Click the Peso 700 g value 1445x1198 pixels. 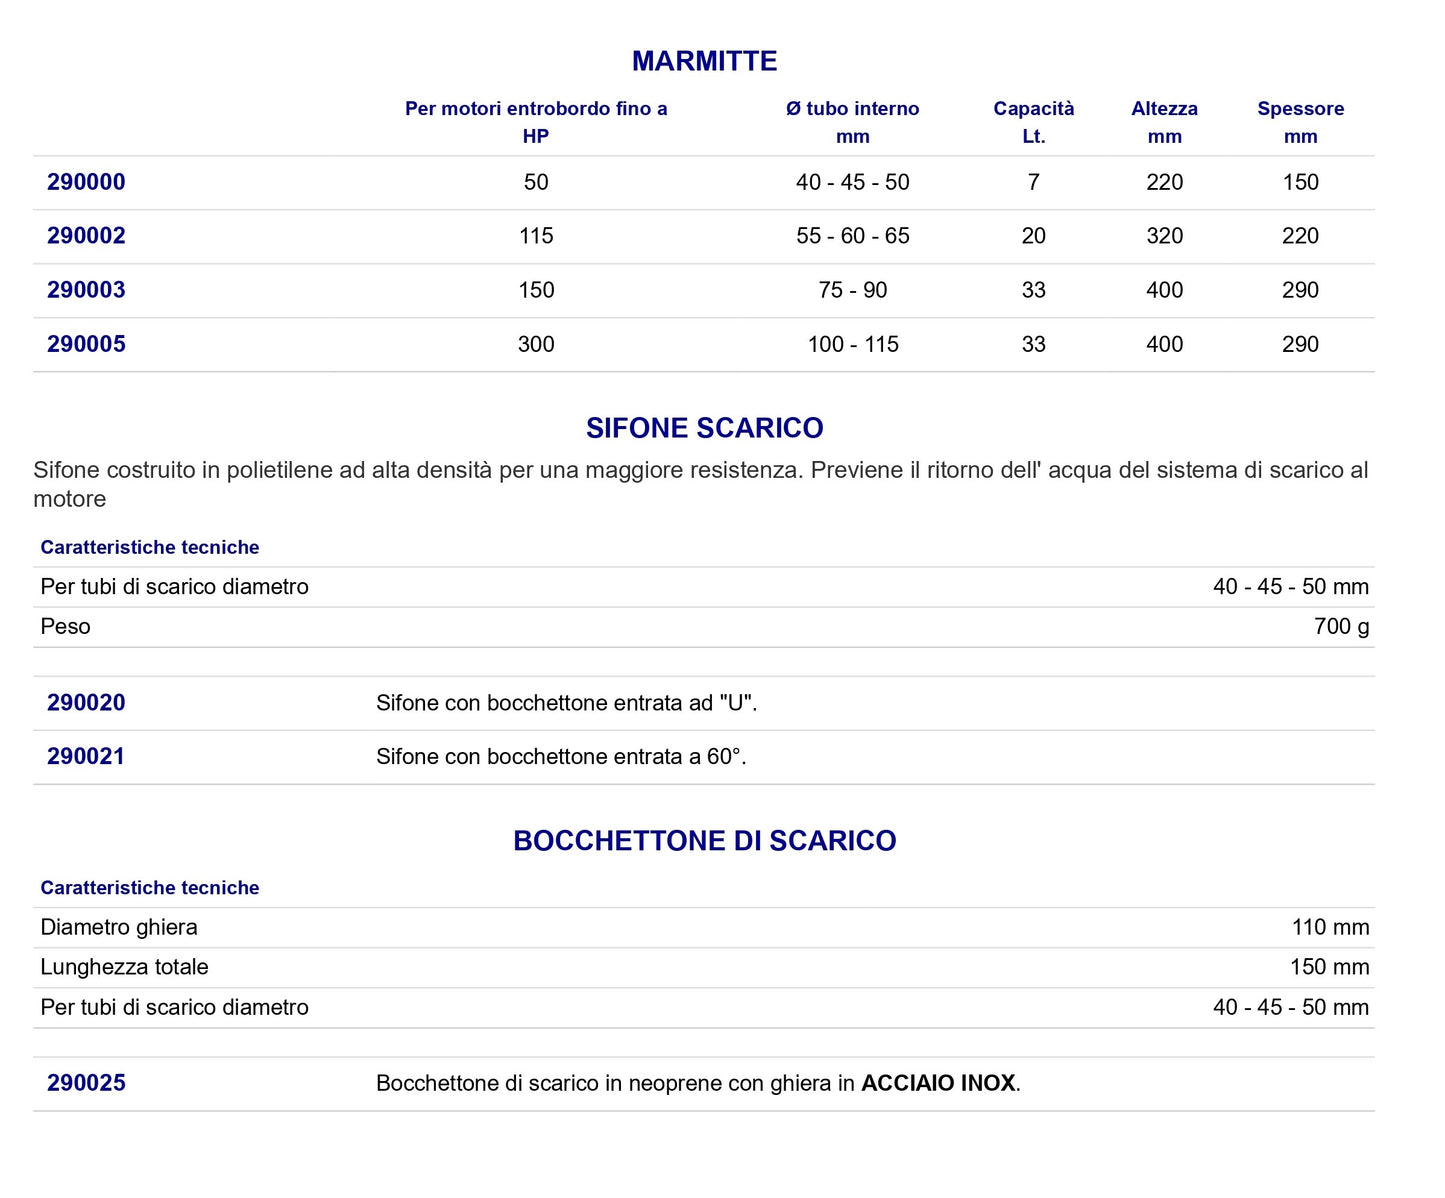[x=1342, y=627]
